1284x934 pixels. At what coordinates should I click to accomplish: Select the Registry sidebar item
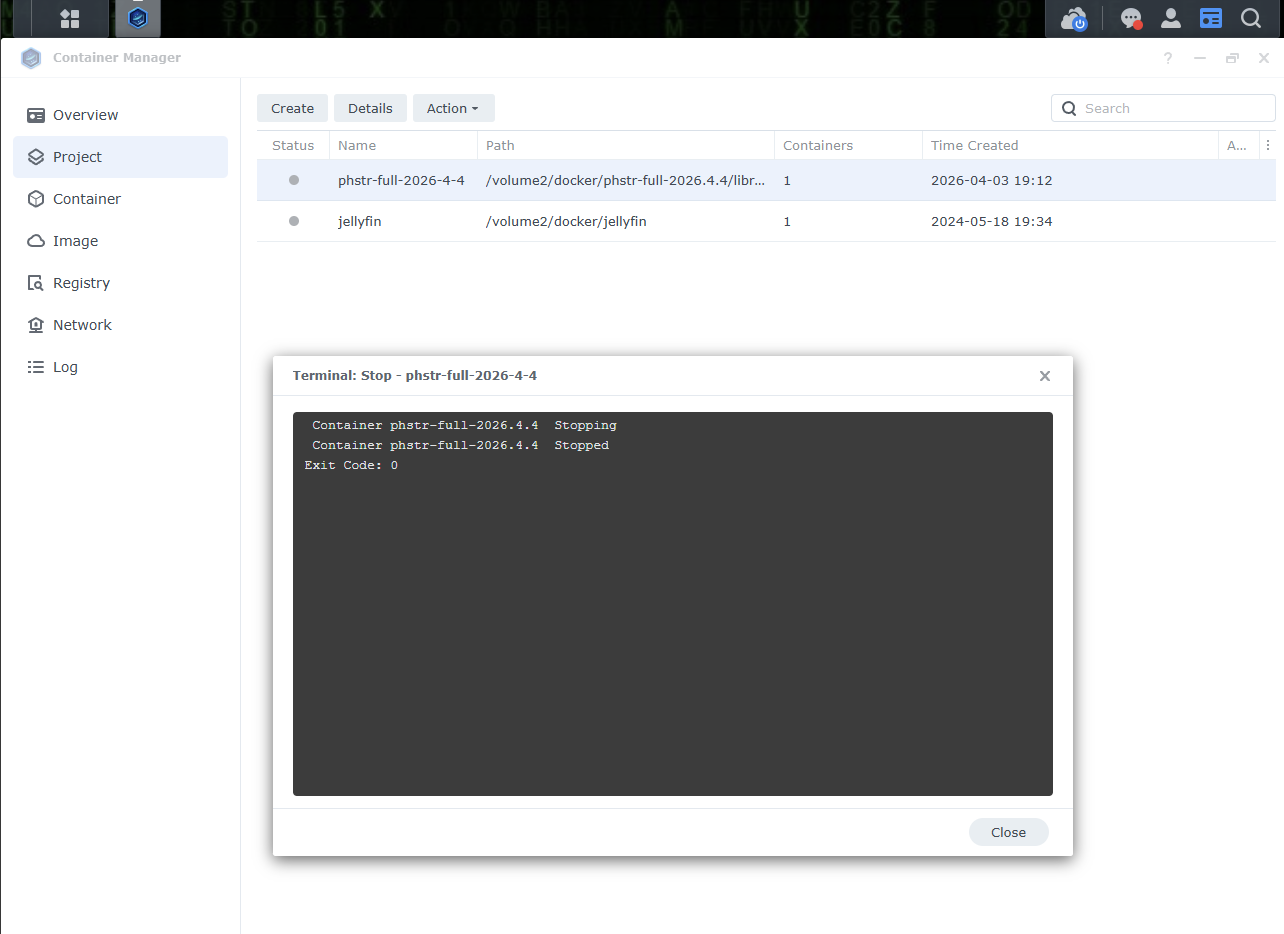81,283
